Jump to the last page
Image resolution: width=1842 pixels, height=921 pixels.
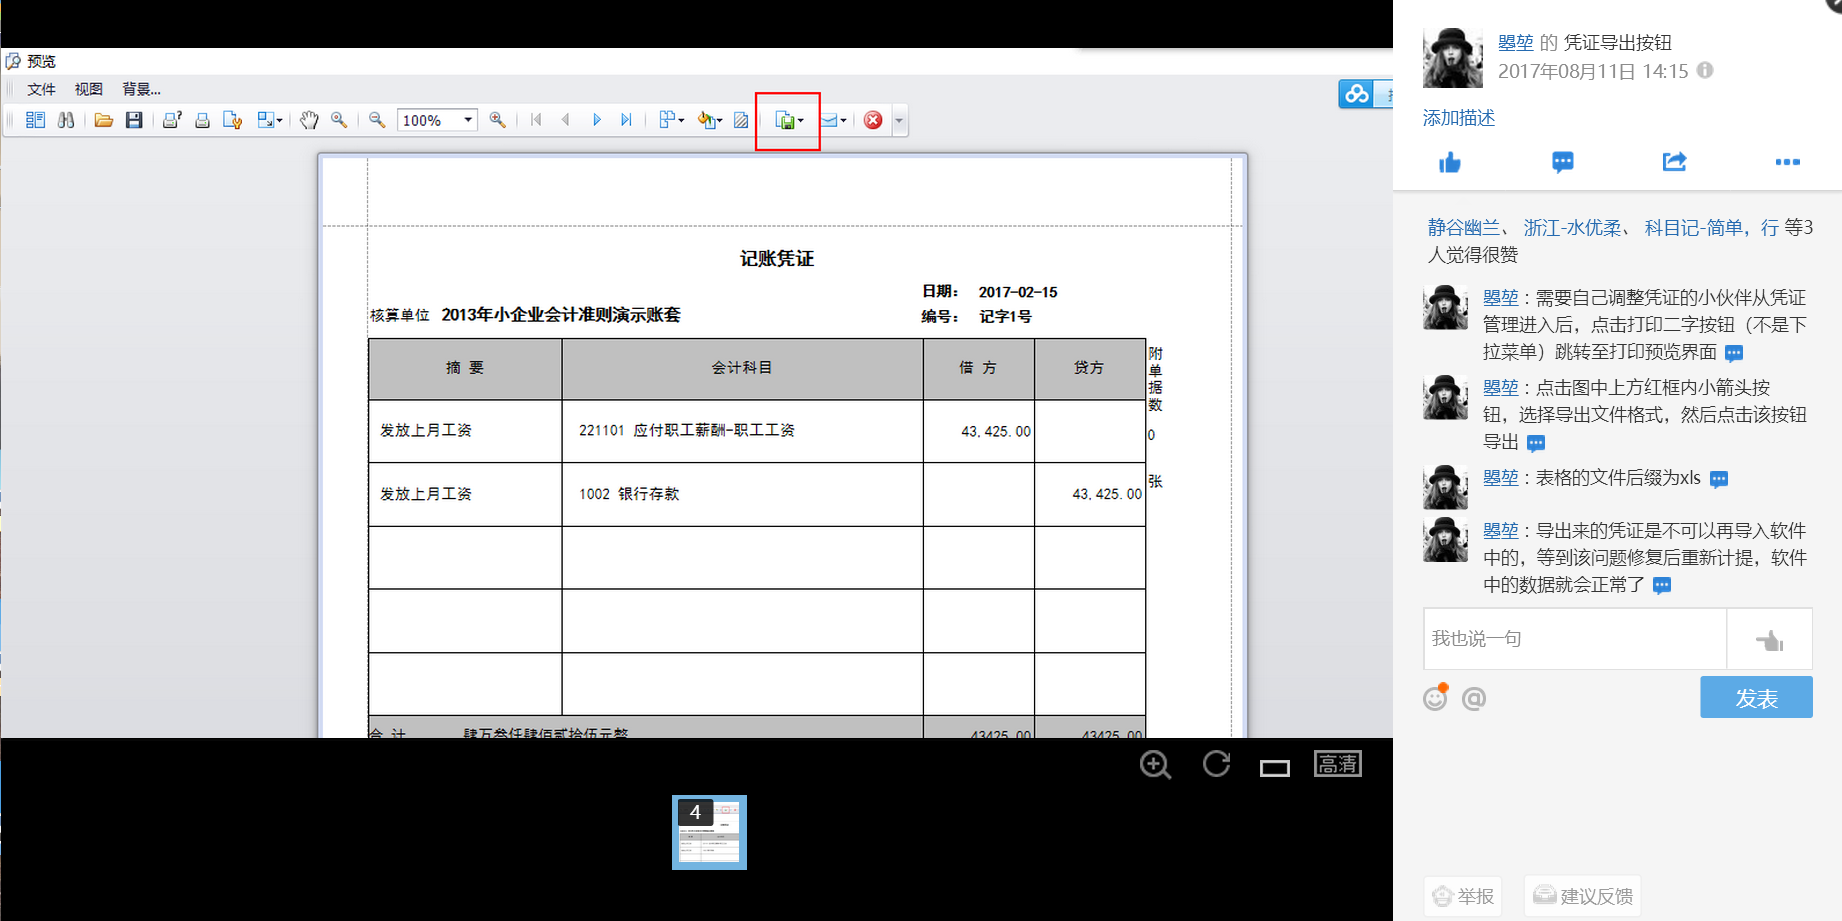coord(626,120)
